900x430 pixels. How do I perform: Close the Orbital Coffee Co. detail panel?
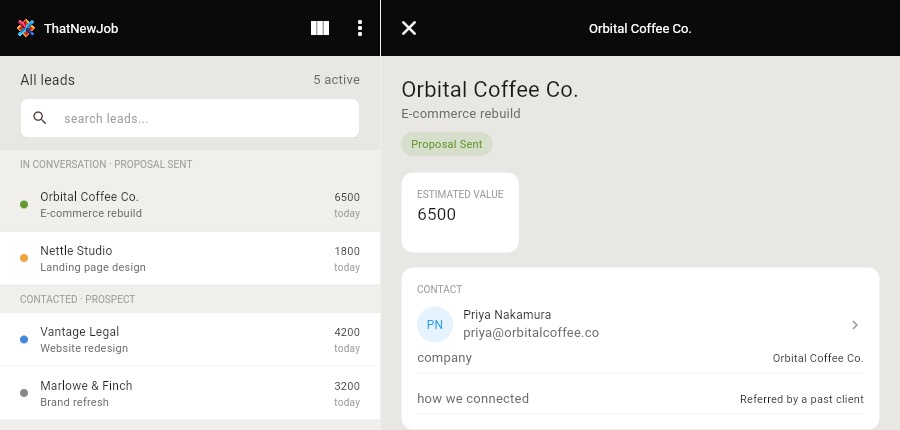409,28
